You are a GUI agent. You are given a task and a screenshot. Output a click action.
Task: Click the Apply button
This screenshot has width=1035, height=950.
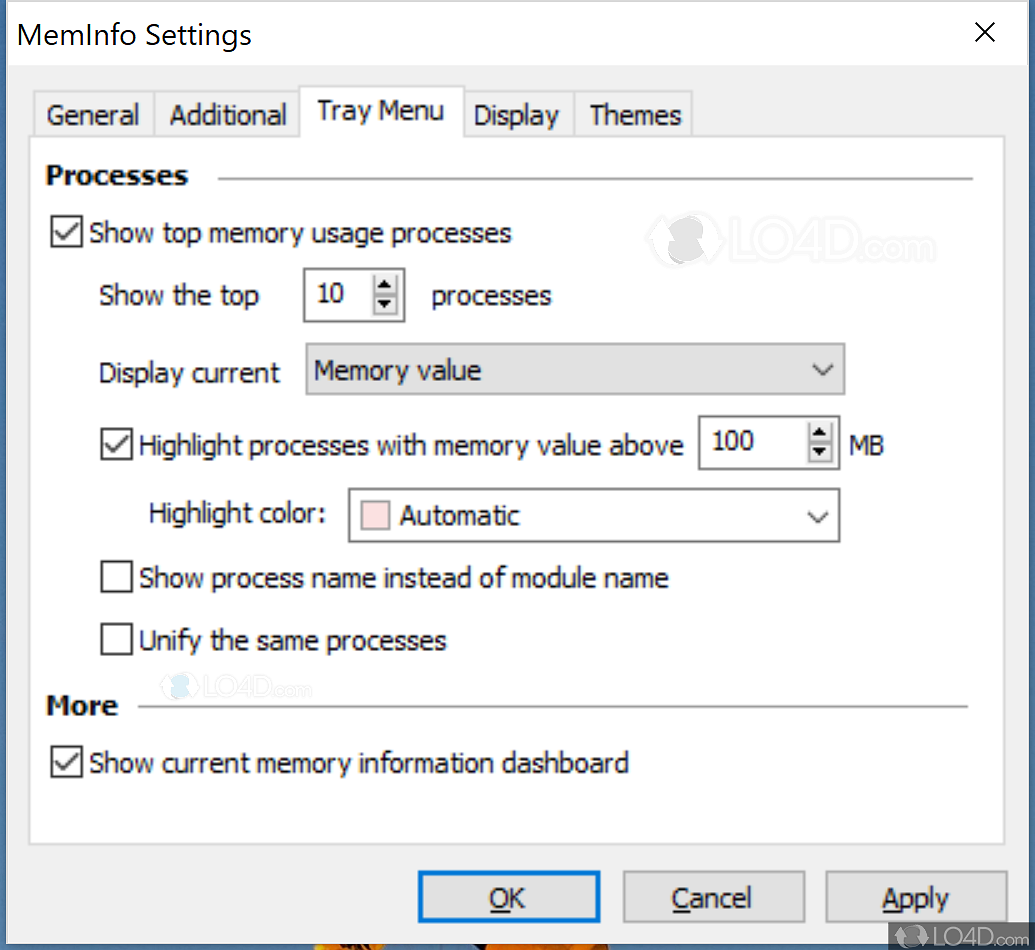pyautogui.click(x=915, y=899)
